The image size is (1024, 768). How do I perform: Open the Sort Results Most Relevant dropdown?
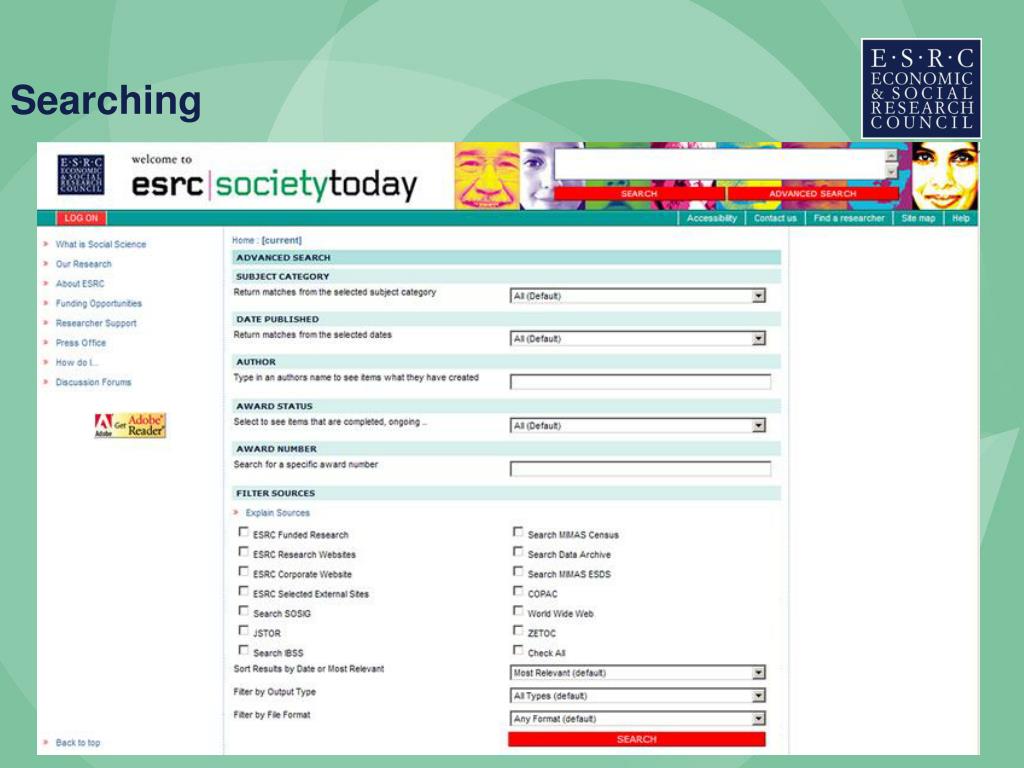[637, 673]
